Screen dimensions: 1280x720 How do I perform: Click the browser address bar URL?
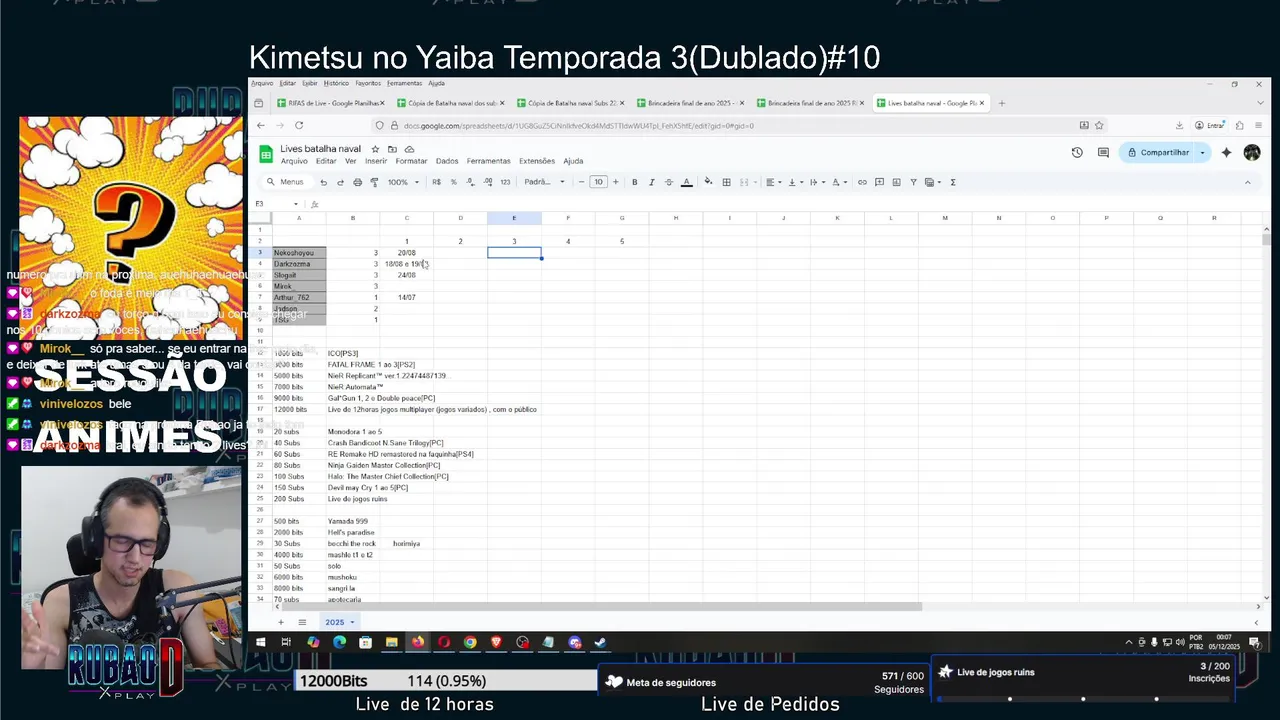pyautogui.click(x=578, y=126)
